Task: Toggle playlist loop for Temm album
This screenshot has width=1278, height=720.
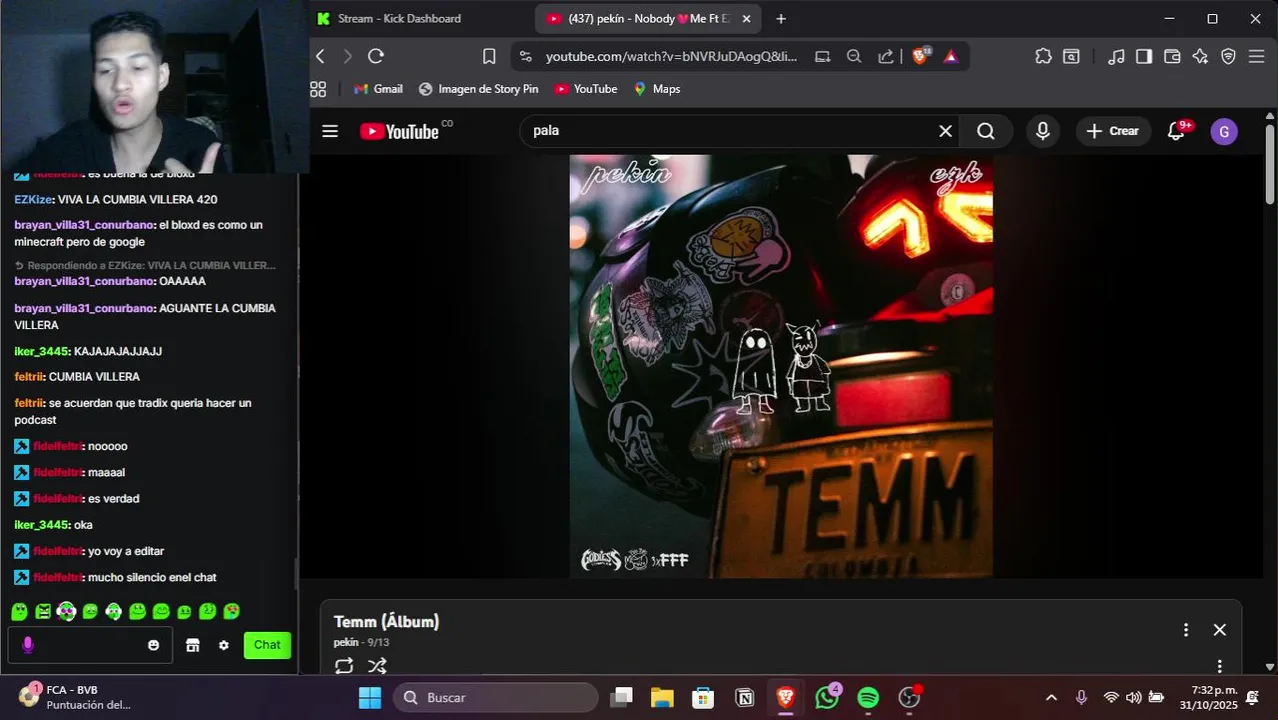Action: tap(344, 665)
